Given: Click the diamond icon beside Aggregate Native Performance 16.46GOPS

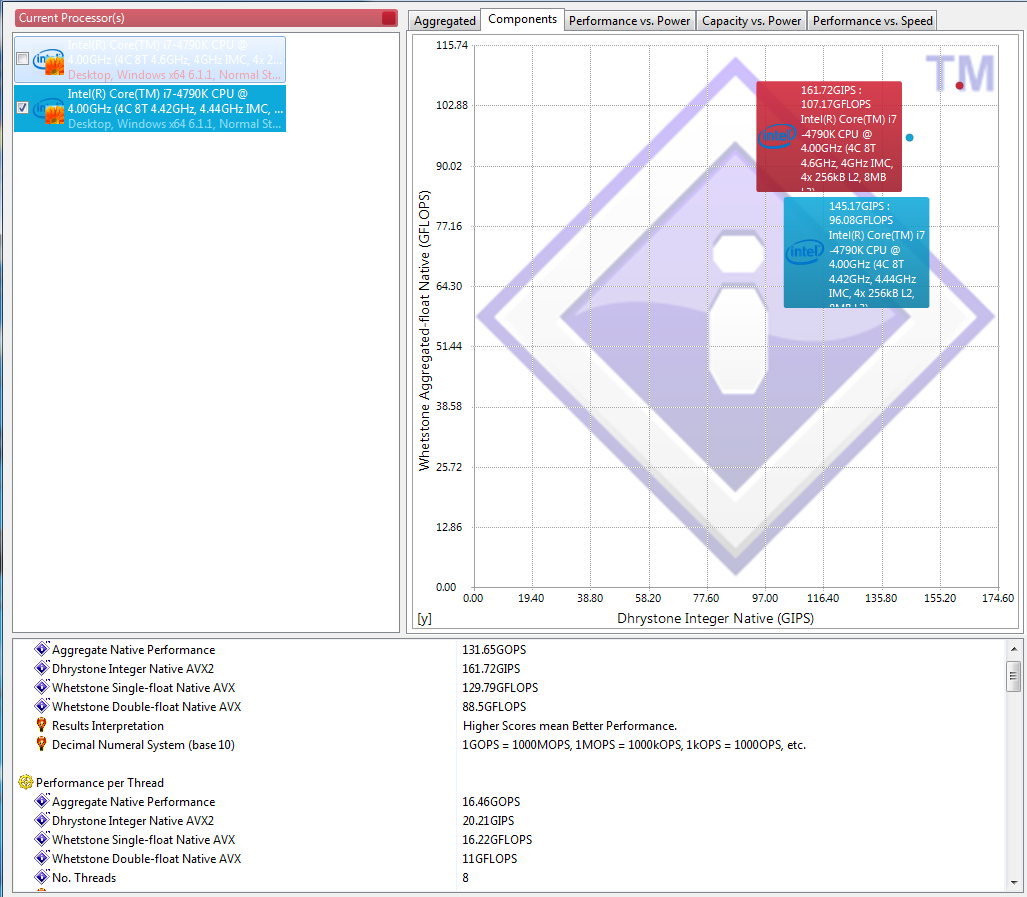Looking at the screenshot, I should pos(42,801).
